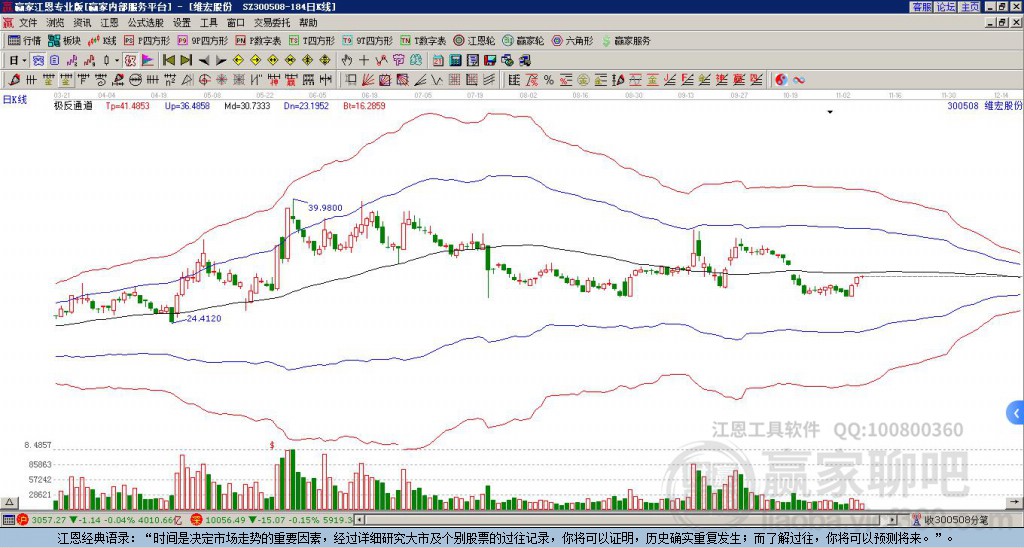Click the 39.9800 high price label
The height and width of the screenshot is (548, 1024).
(x=325, y=208)
